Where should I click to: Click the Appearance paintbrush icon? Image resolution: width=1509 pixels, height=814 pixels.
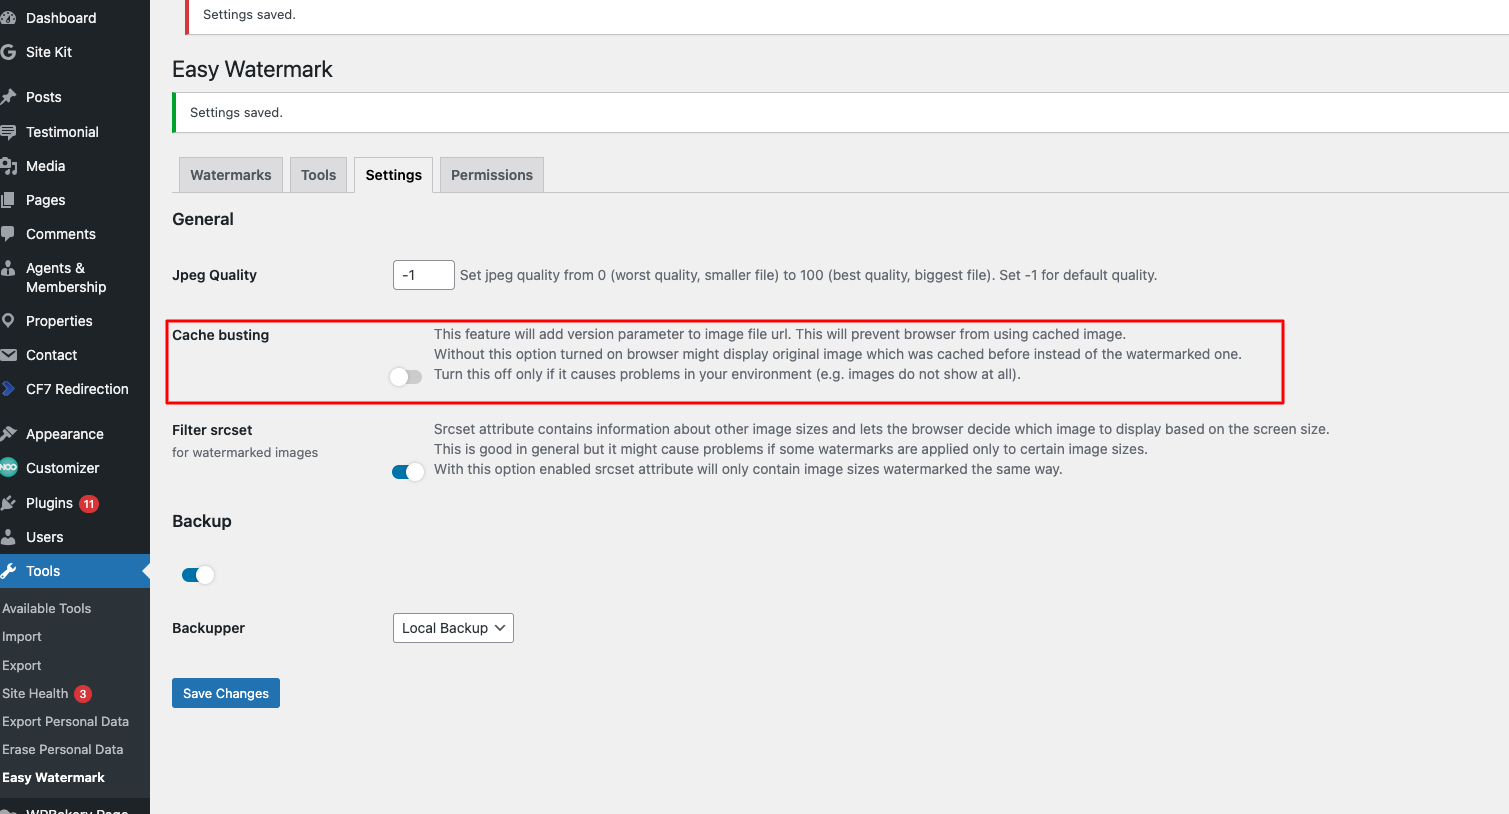(8, 434)
